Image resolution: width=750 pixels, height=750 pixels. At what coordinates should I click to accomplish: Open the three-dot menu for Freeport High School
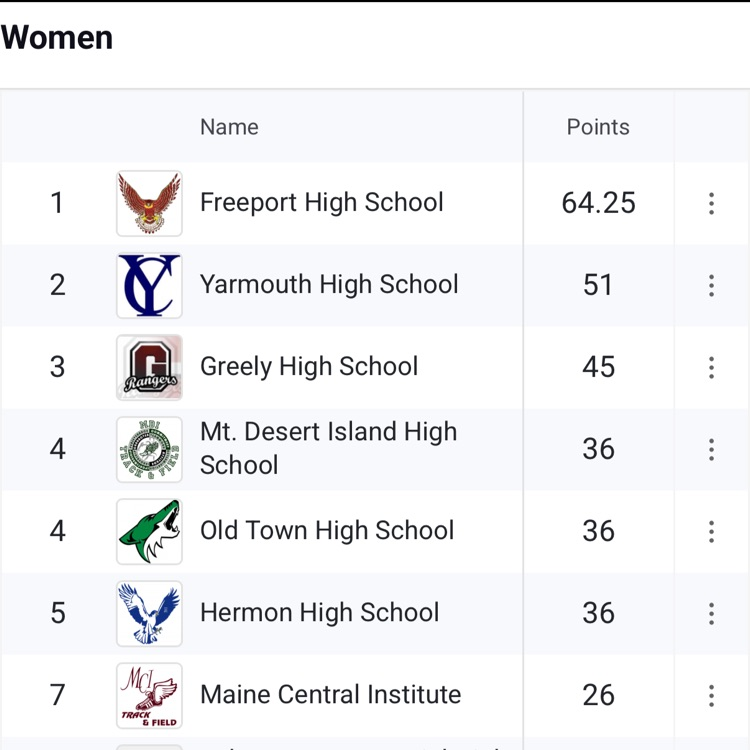coord(711,203)
